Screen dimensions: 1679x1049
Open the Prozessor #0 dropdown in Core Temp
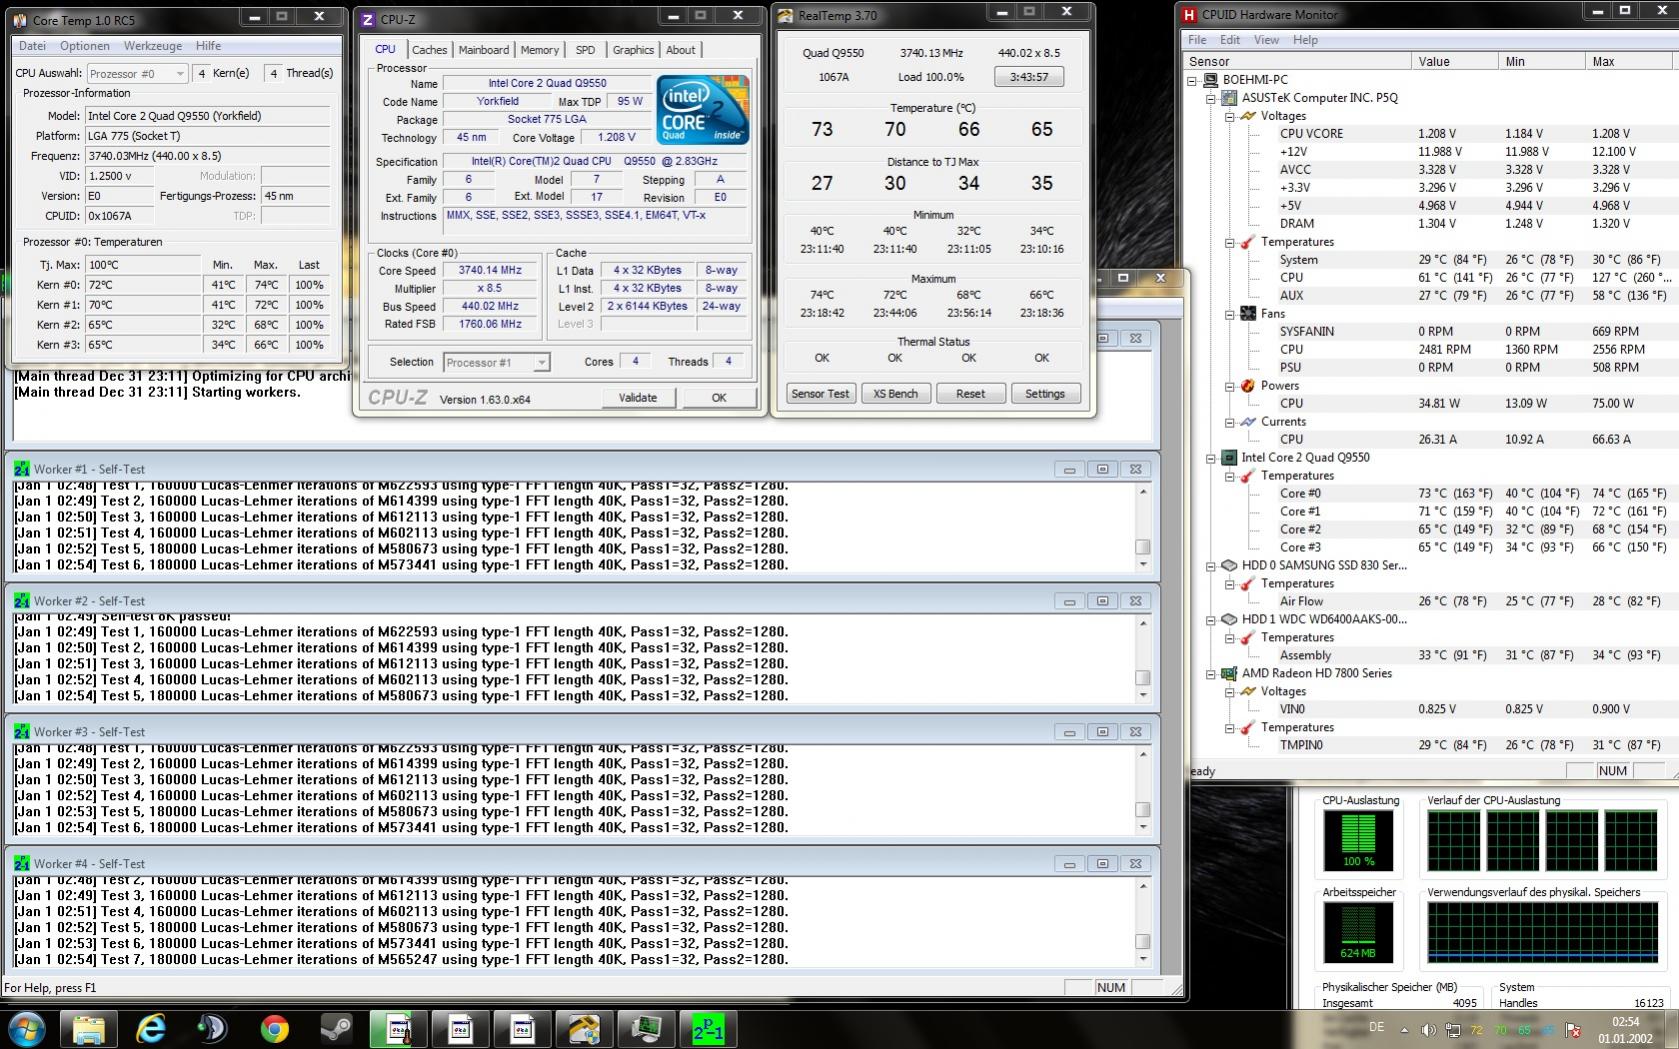137,73
